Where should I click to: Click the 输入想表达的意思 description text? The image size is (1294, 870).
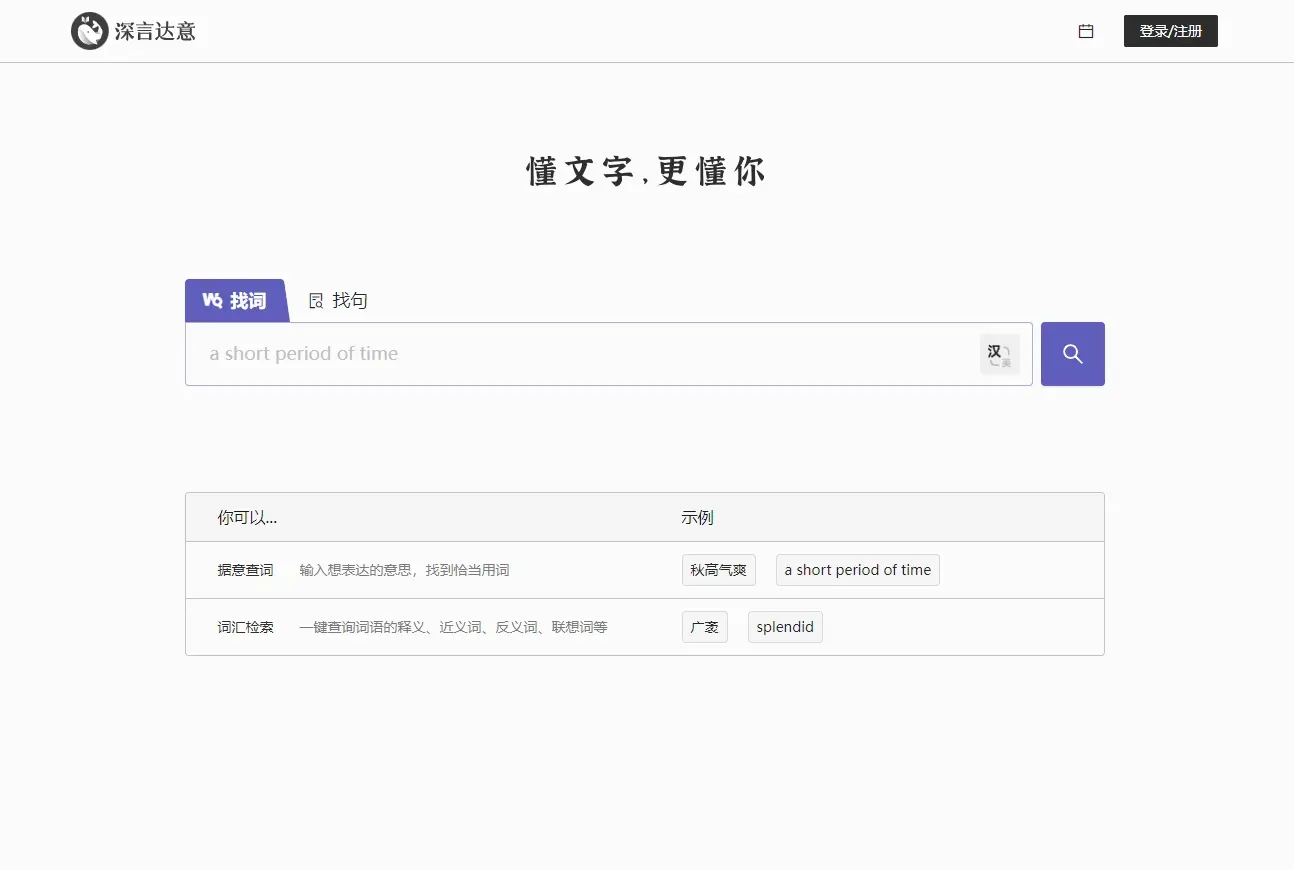404,570
